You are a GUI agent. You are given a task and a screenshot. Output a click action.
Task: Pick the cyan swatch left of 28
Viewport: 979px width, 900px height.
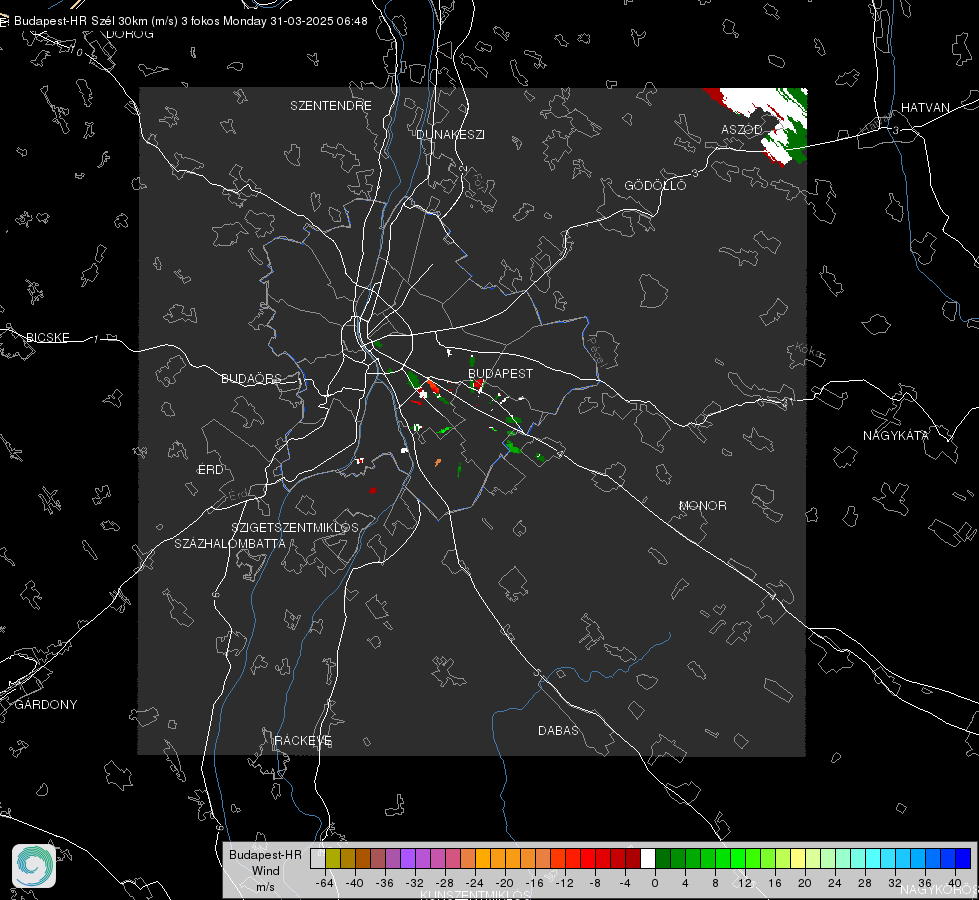pos(858,858)
